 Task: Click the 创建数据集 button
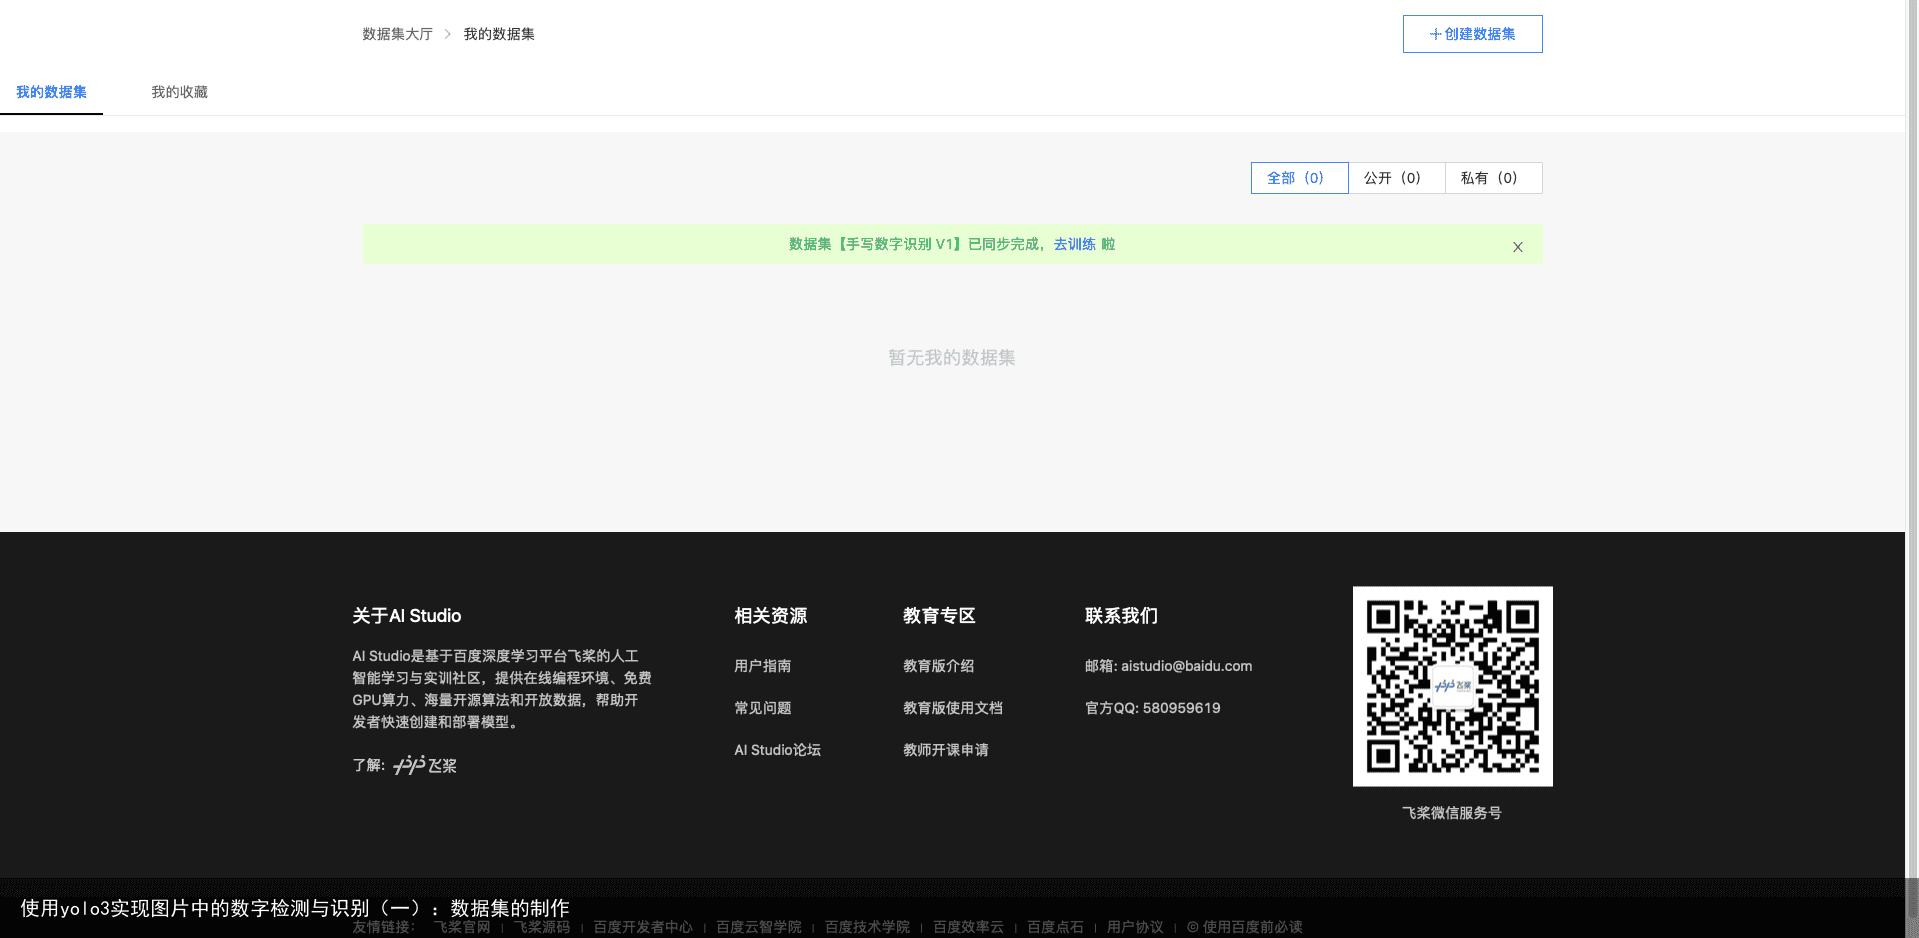(1472, 34)
